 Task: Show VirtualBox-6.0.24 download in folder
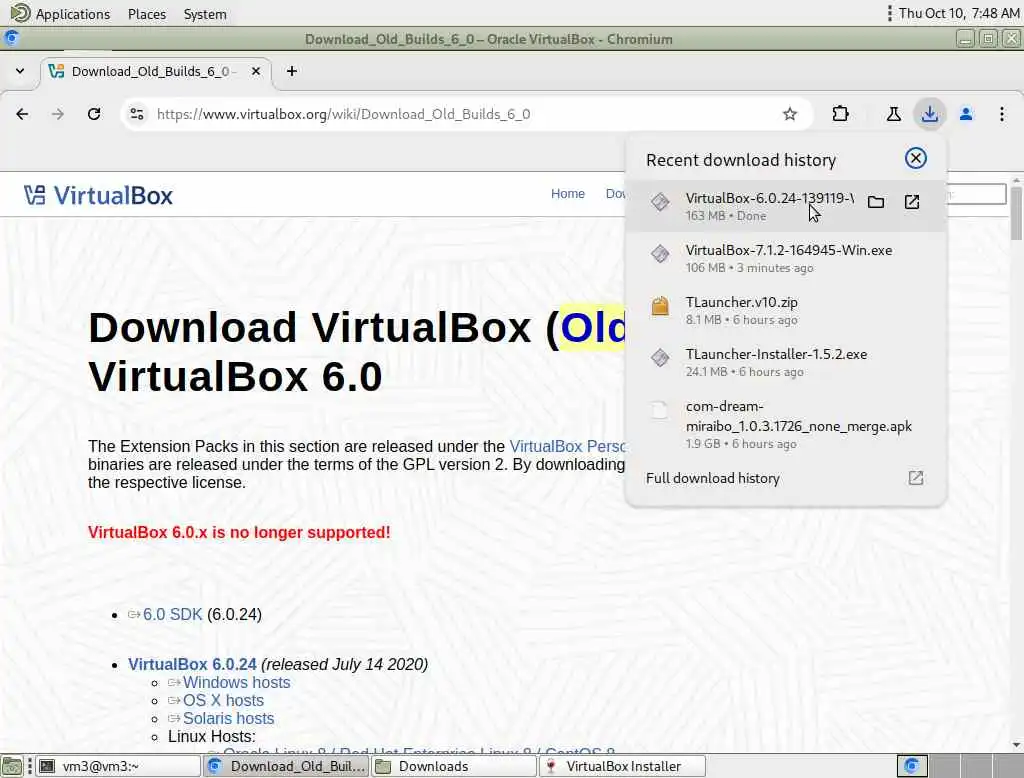[876, 202]
